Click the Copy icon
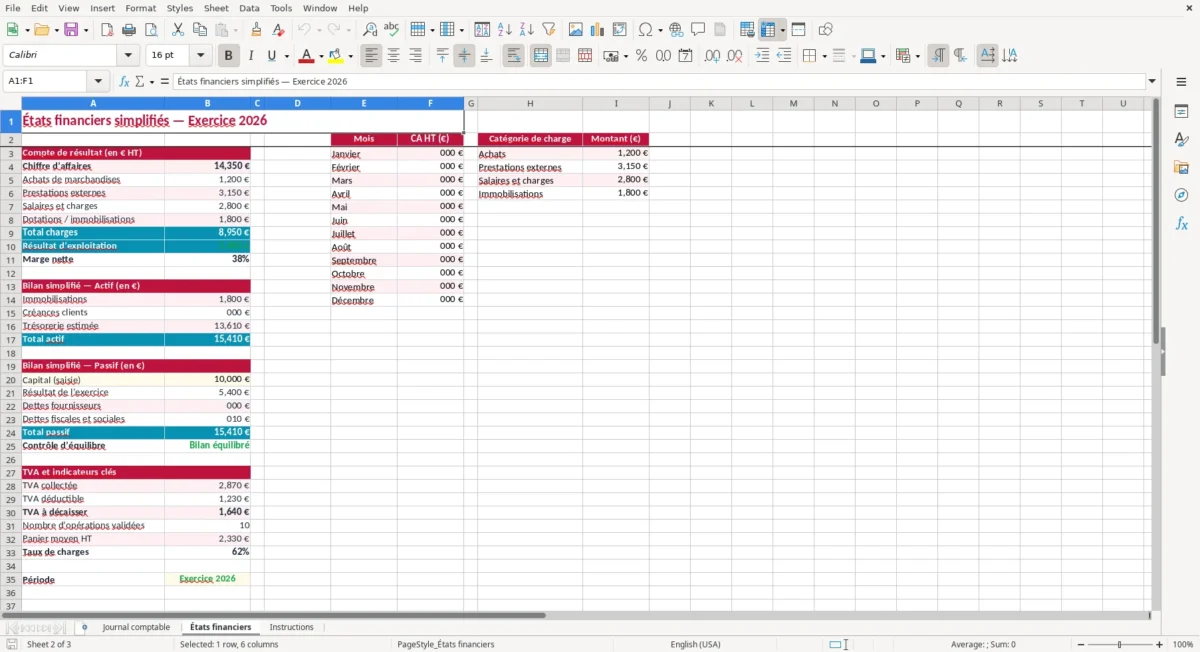The image size is (1200, 652). point(200,30)
